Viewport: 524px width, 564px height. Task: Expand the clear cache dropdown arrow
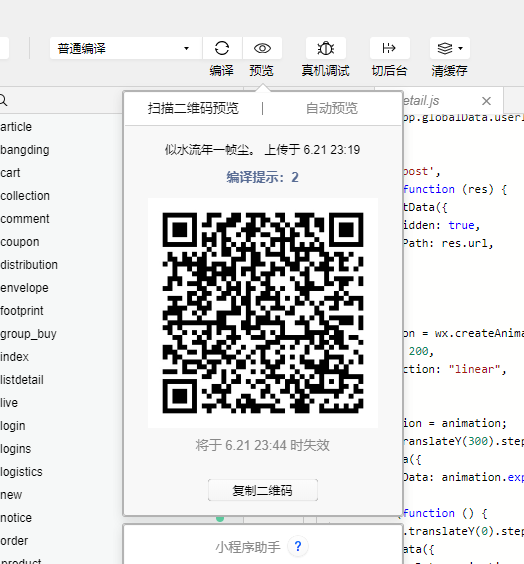pos(461,48)
